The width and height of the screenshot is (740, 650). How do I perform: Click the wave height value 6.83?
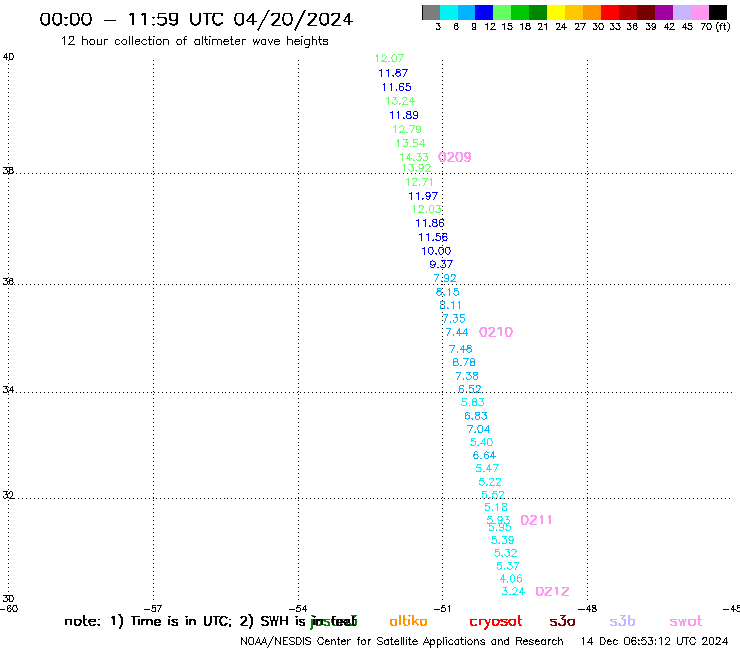pos(476,416)
